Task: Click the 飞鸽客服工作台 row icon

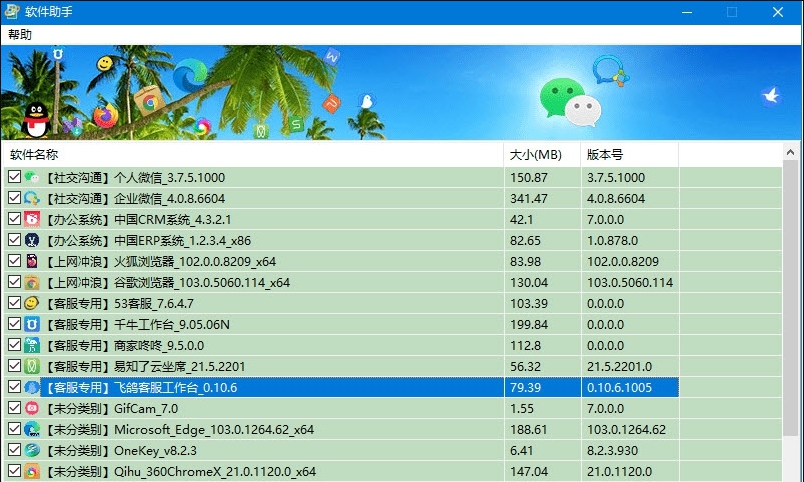Action: [x=32, y=388]
